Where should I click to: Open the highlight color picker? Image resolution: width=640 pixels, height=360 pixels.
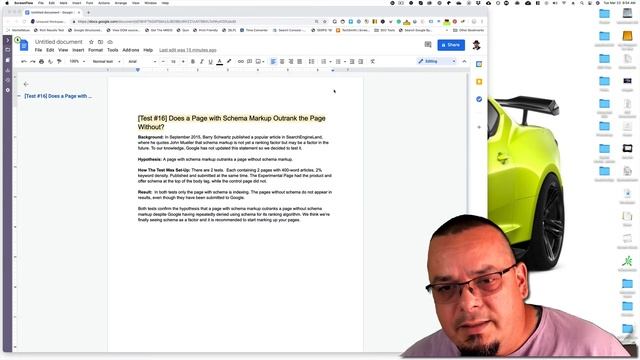point(229,61)
